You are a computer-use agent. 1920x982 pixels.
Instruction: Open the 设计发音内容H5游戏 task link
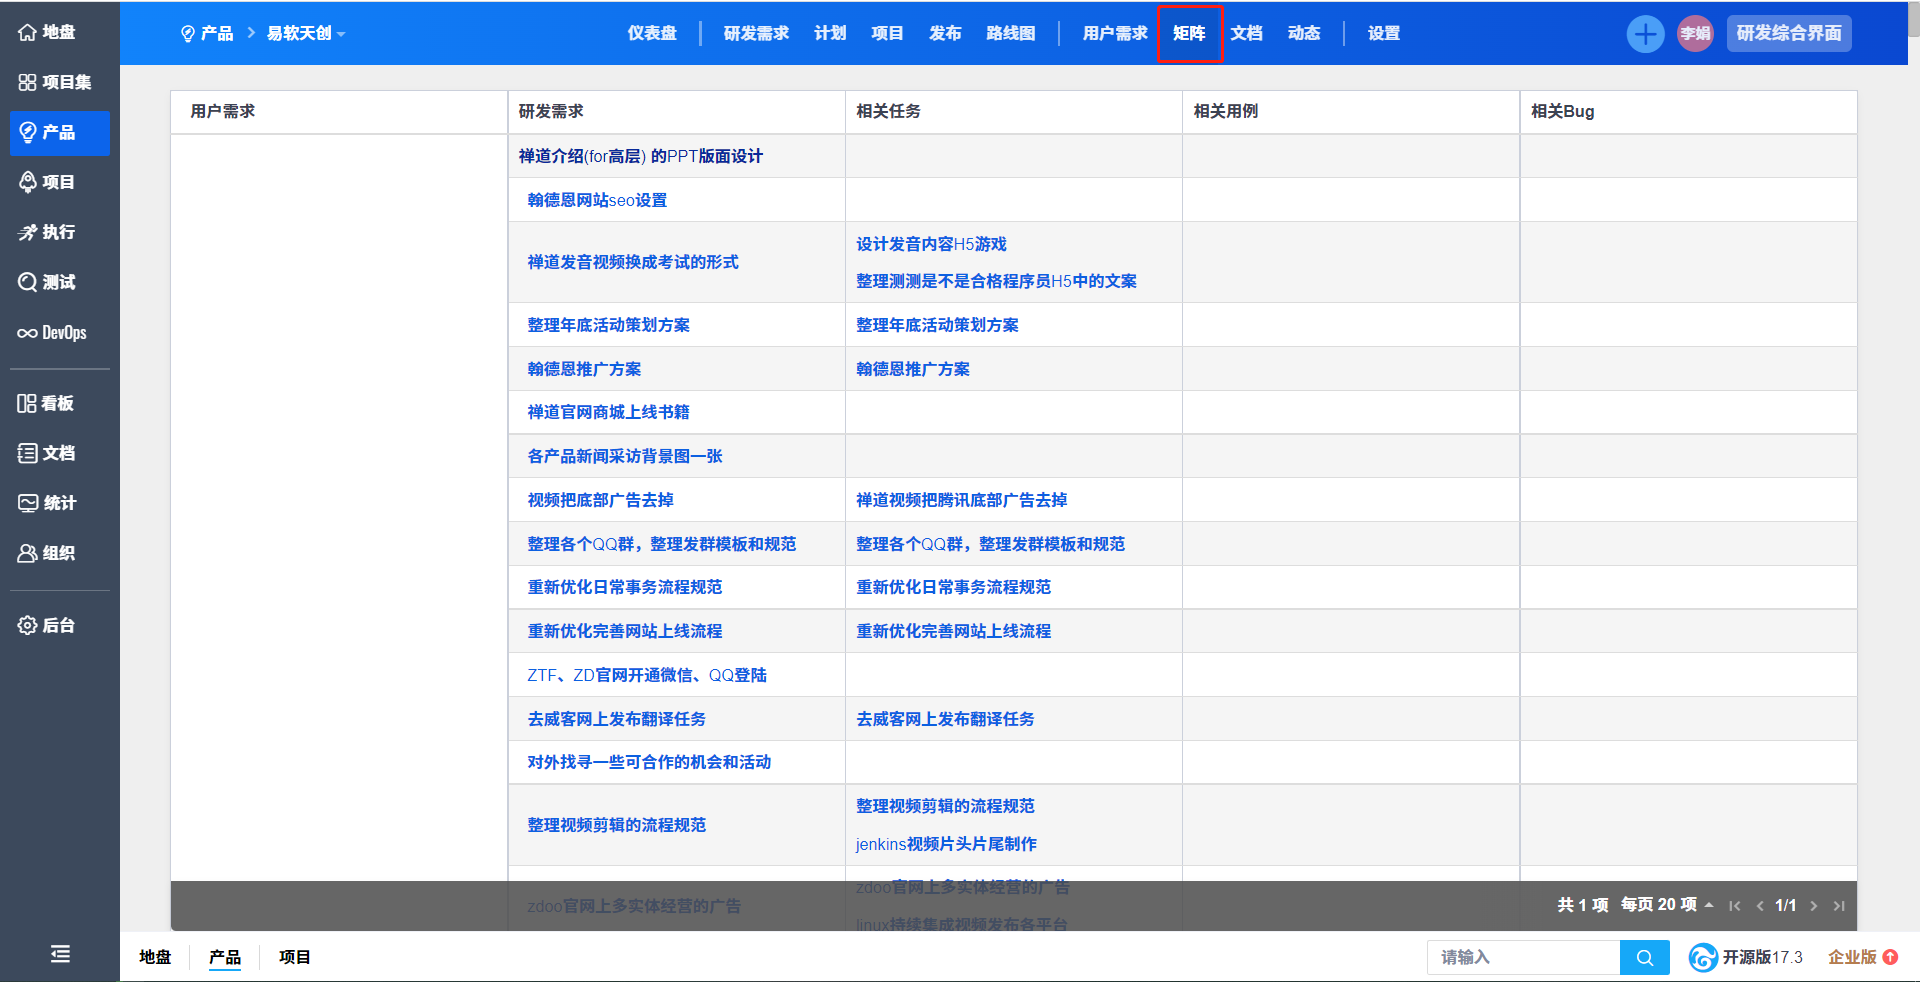(931, 244)
